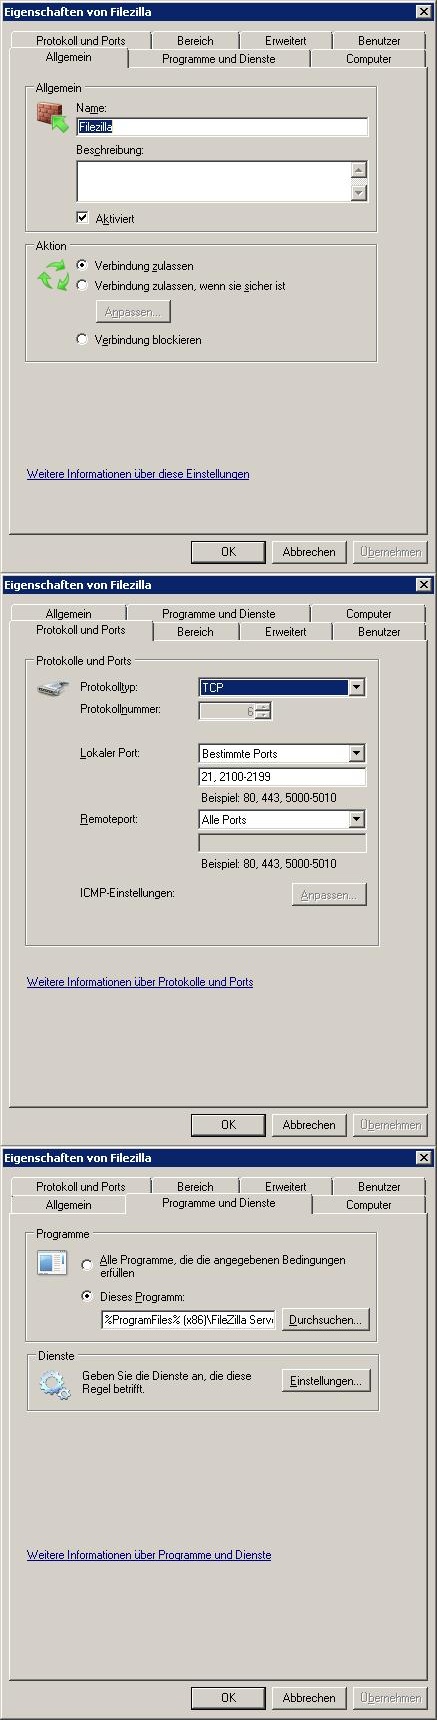Close the window showing Protokolle und Ports

pyautogui.click(x=424, y=584)
